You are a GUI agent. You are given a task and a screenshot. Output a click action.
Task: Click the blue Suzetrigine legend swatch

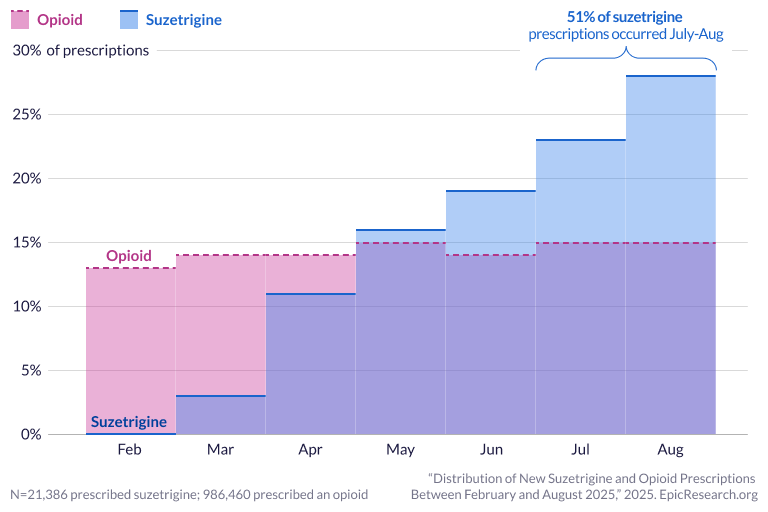pyautogui.click(x=129, y=20)
